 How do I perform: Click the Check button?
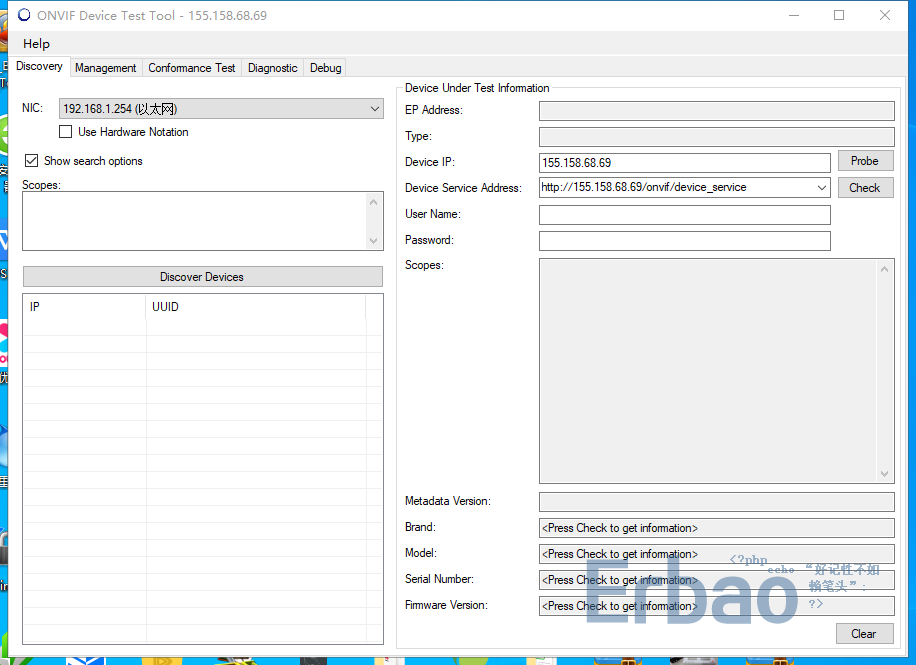(865, 188)
